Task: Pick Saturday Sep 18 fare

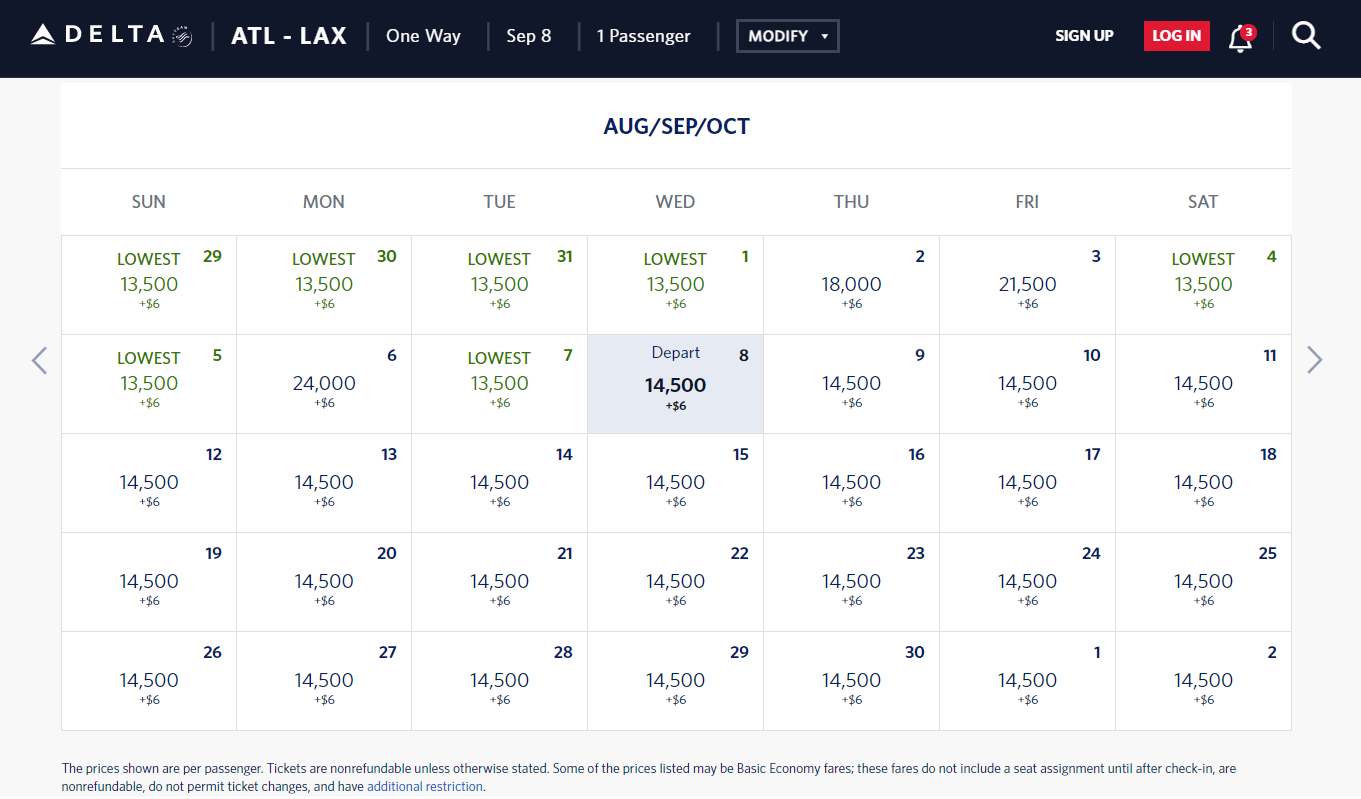Action: pos(1204,483)
